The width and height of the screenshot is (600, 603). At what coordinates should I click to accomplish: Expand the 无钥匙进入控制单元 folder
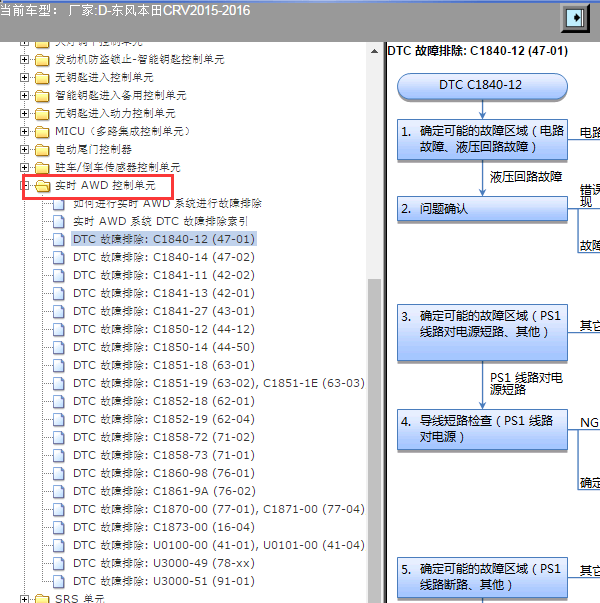pos(24,77)
